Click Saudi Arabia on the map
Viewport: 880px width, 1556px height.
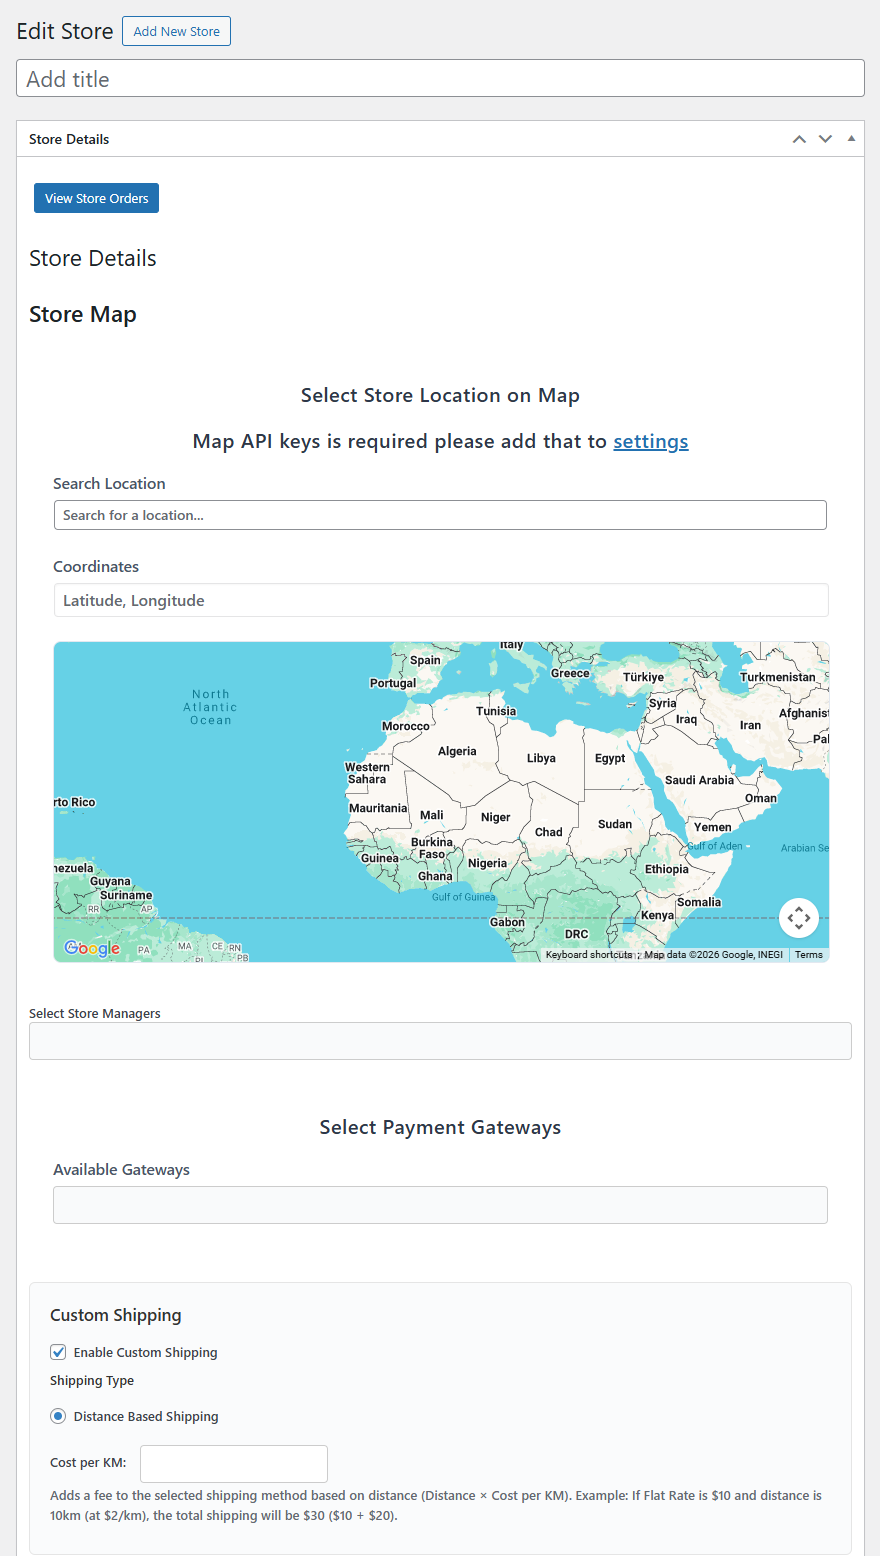[x=699, y=781]
